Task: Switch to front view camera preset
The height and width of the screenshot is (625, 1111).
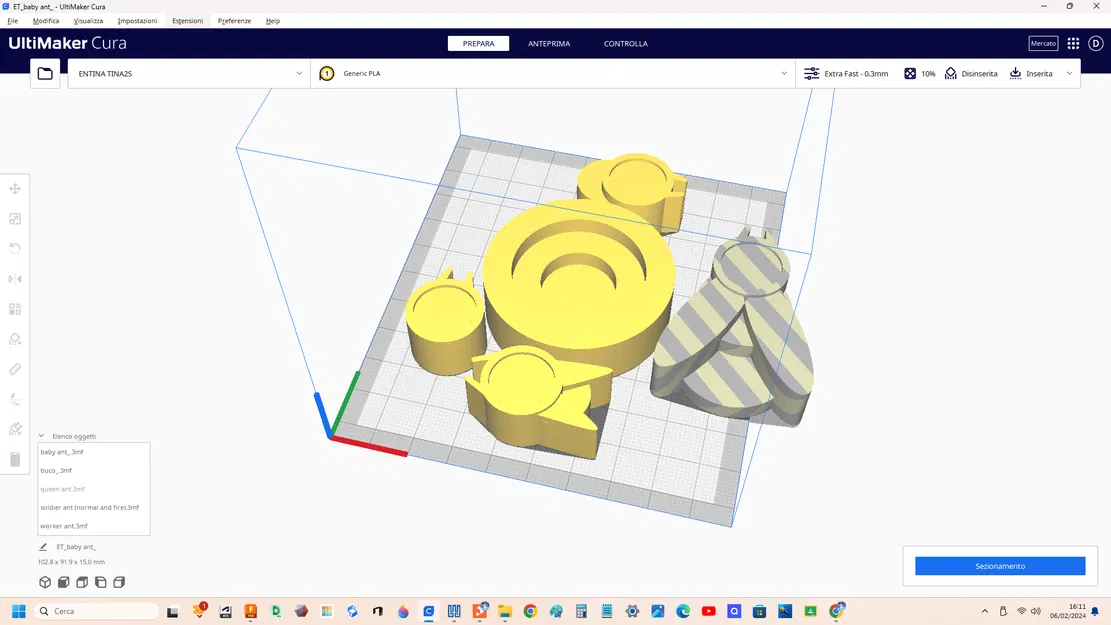Action: pos(62,581)
